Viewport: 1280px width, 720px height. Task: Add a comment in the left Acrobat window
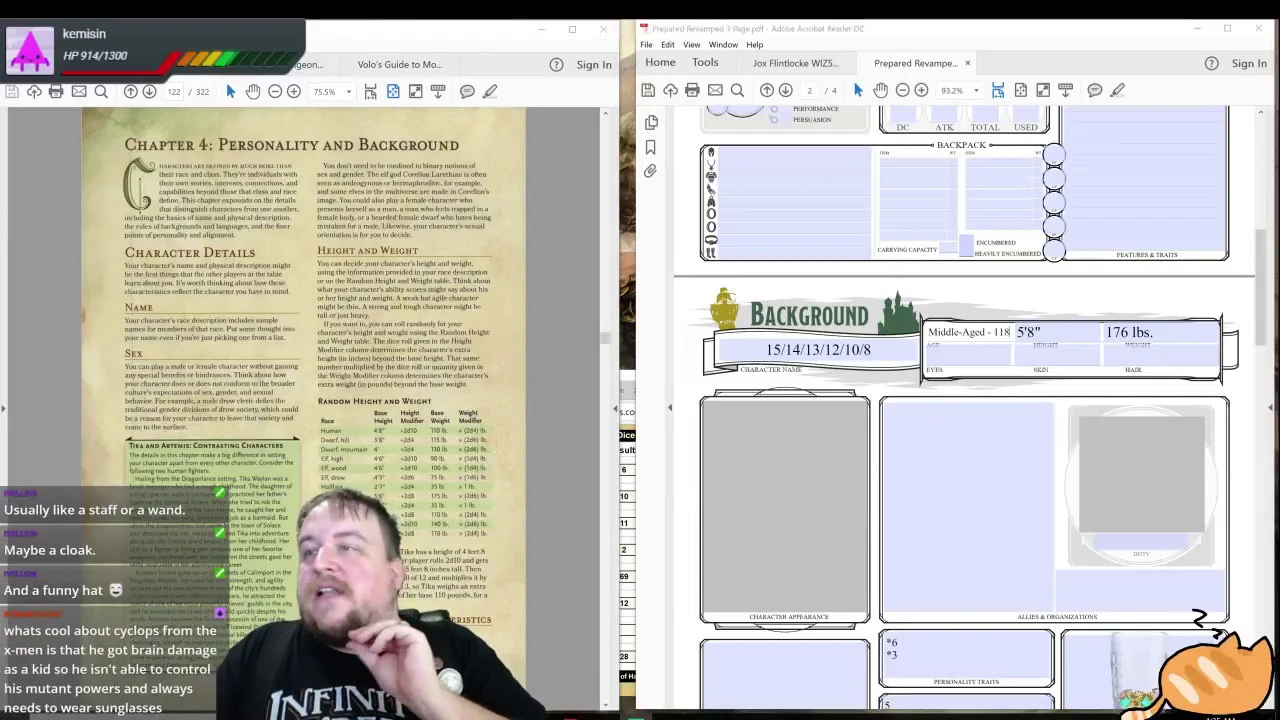[x=467, y=91]
